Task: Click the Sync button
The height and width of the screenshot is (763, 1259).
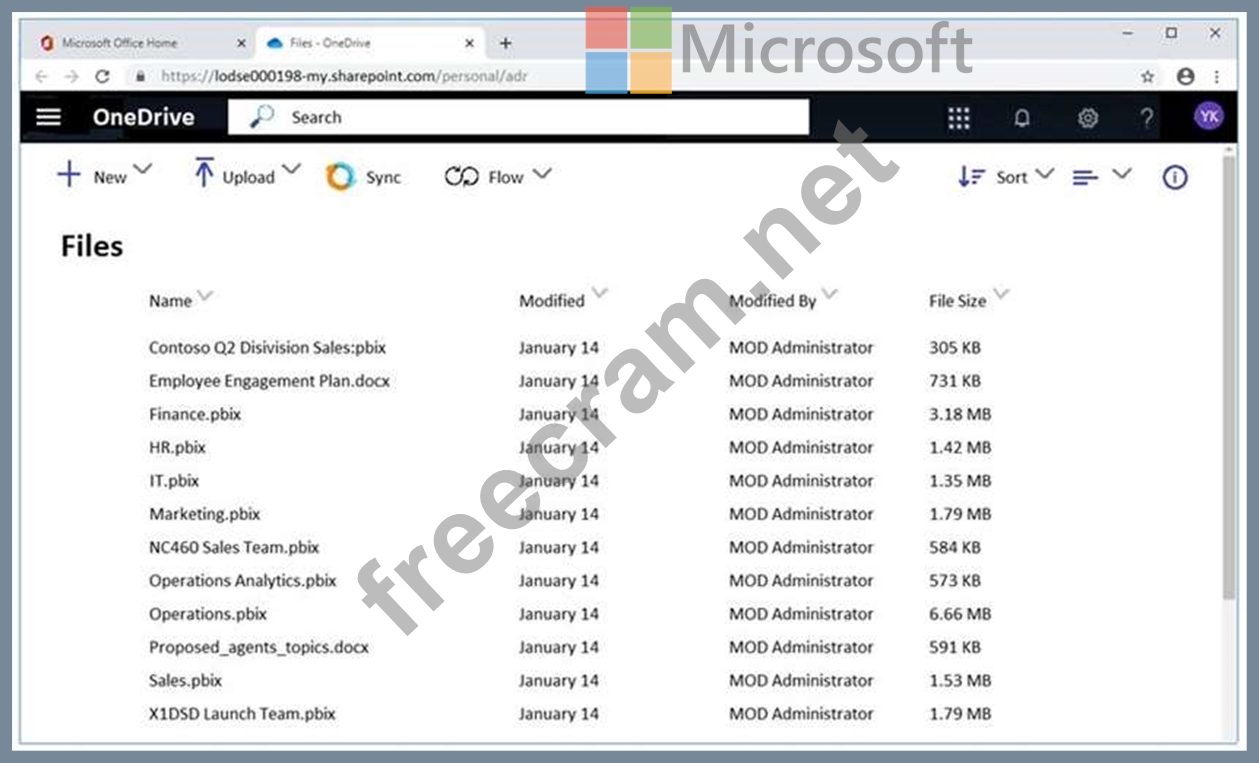Action: tap(364, 177)
